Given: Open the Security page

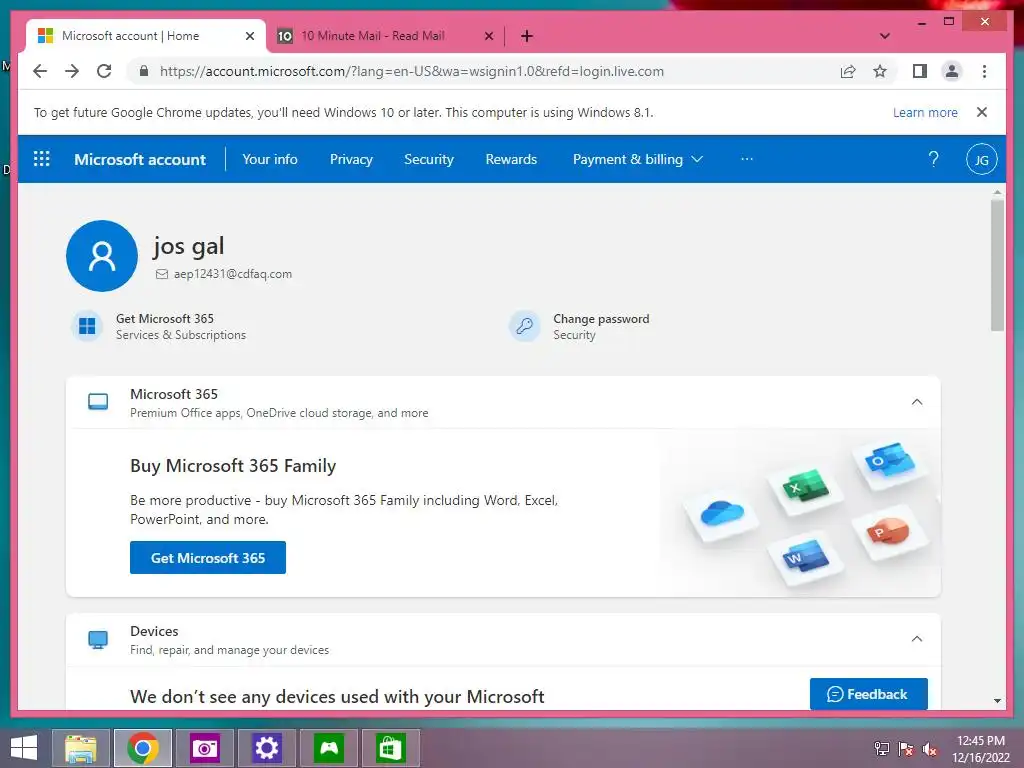Looking at the screenshot, I should [428, 159].
